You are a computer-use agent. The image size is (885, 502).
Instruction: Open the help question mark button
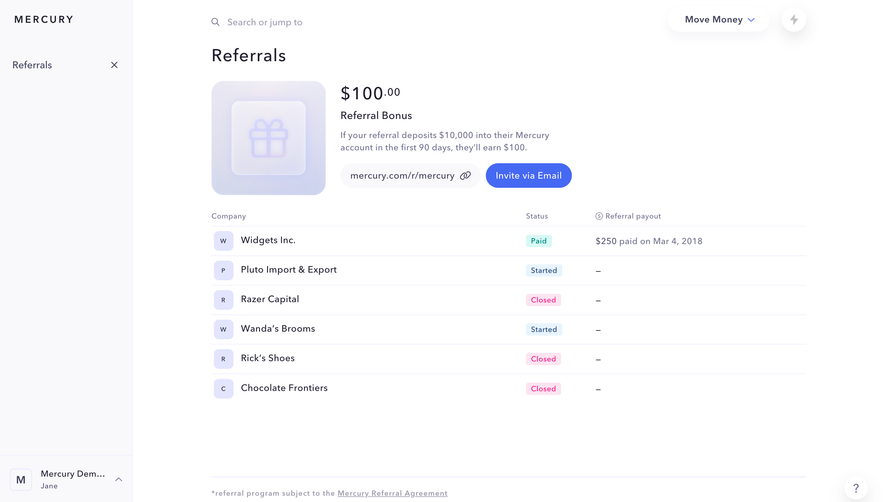click(856, 488)
